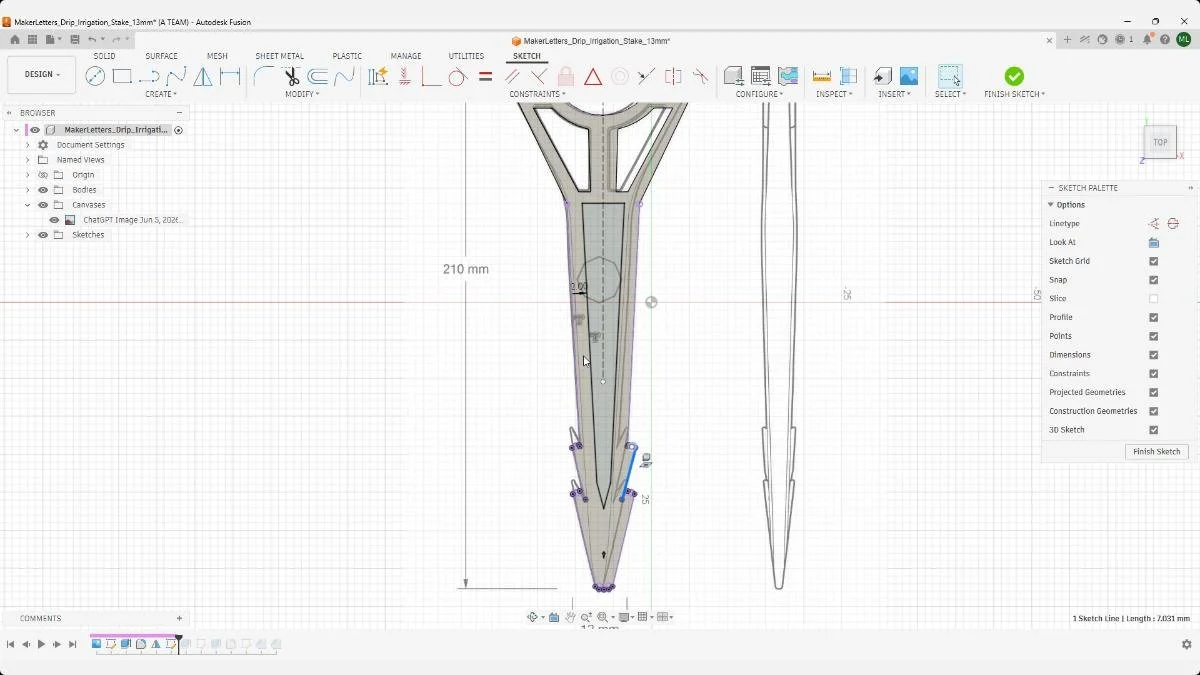
Task: Open the MODIFY dropdown menu
Action: click(302, 94)
